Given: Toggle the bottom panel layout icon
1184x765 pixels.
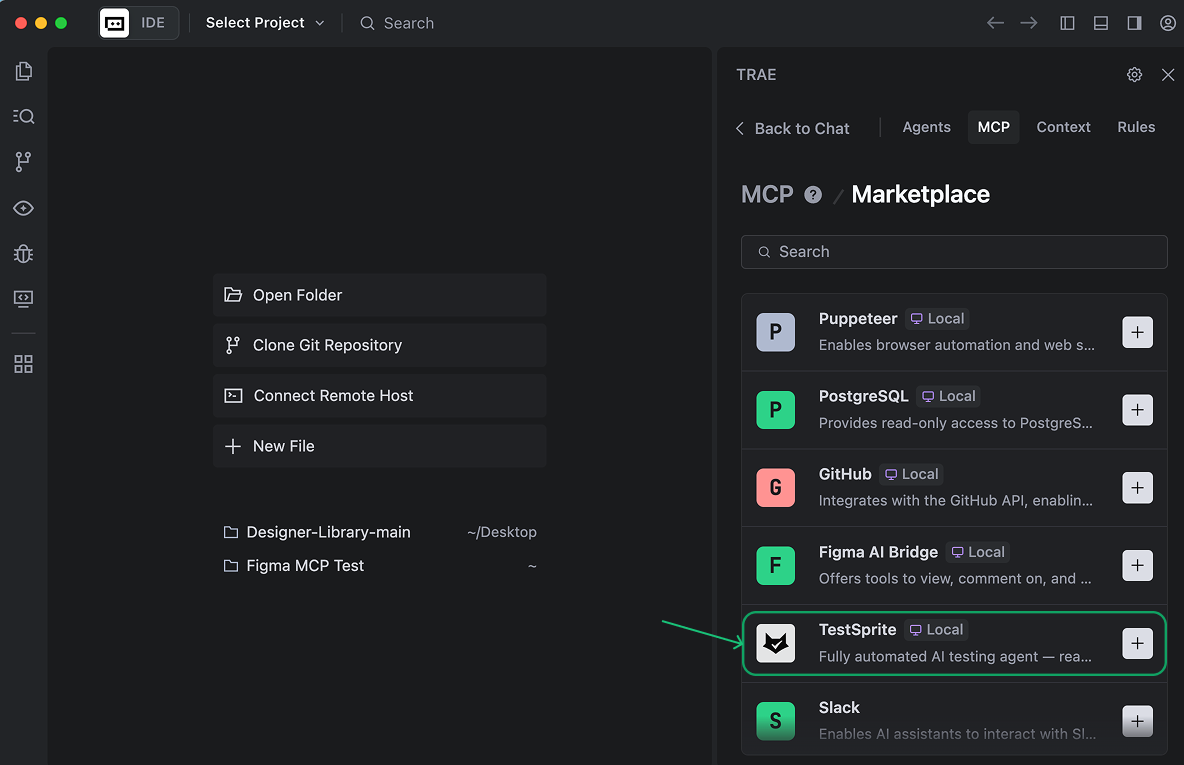Looking at the screenshot, I should click(x=1101, y=23).
